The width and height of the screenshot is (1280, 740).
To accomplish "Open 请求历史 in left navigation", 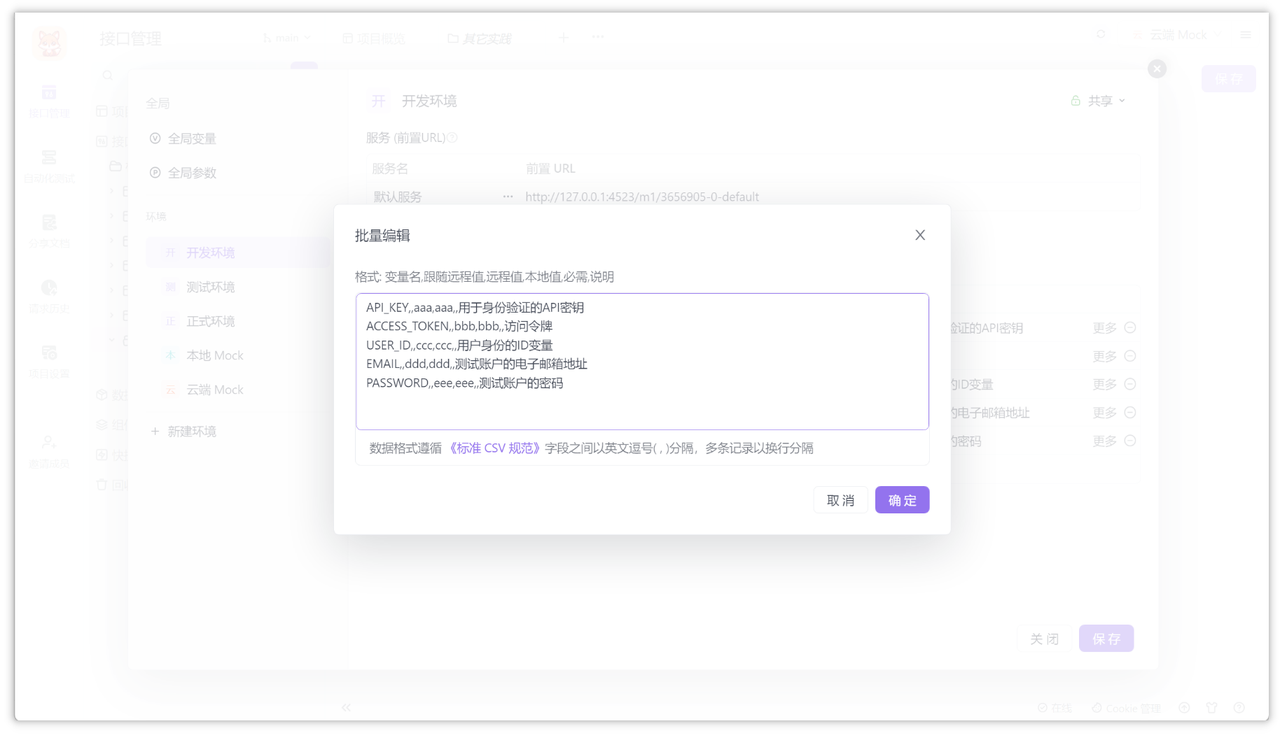I will pos(49,296).
